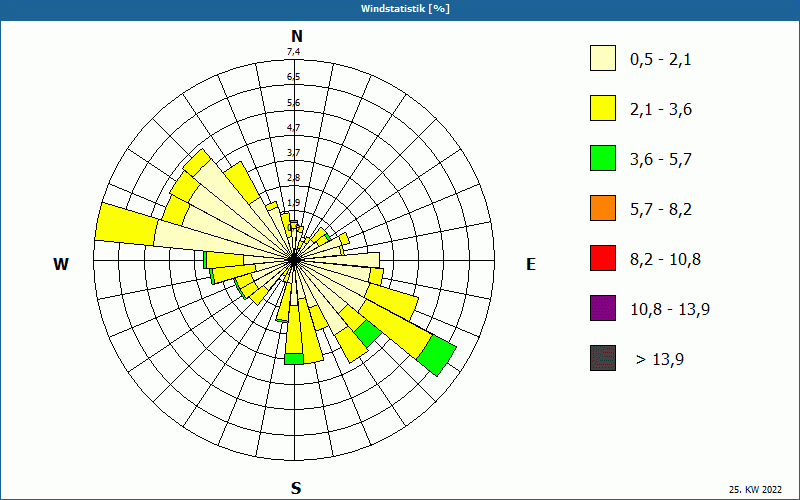Click the 6,5 axis scale value

293,77
